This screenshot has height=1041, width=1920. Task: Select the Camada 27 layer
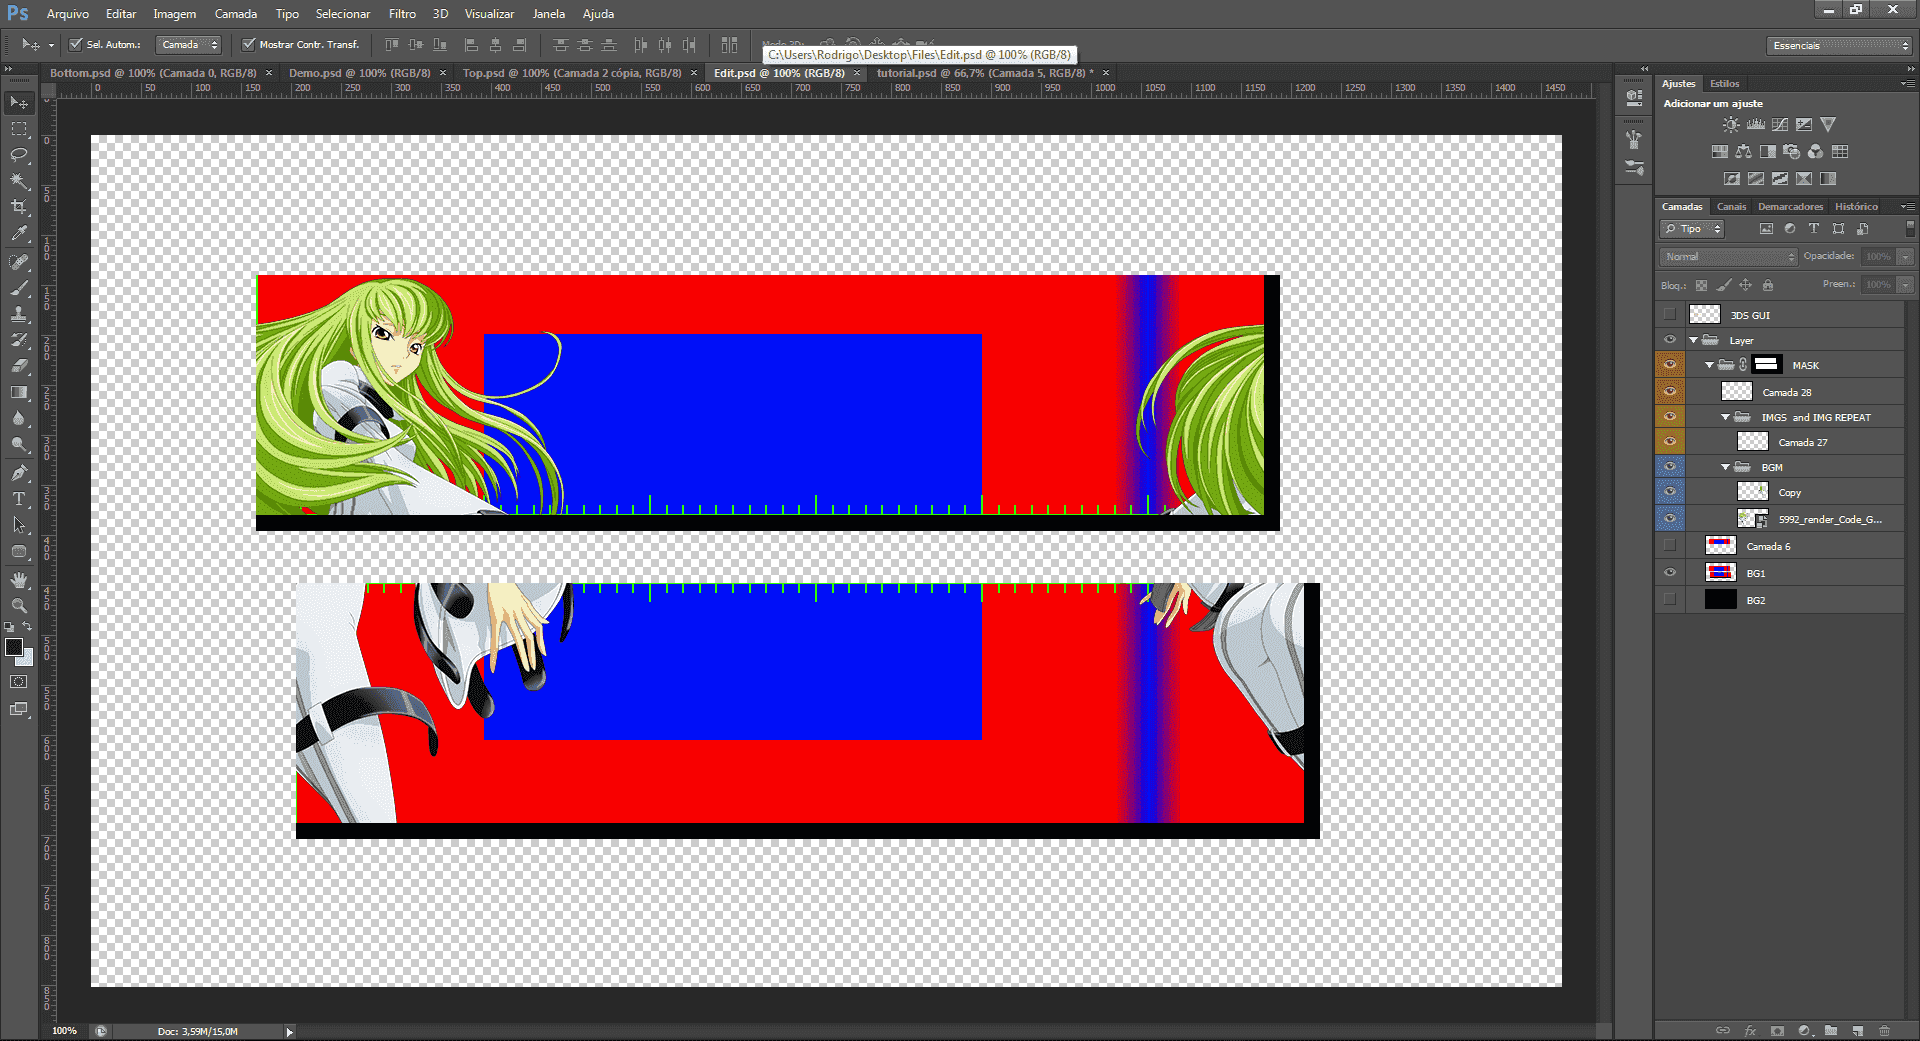[x=1780, y=442]
